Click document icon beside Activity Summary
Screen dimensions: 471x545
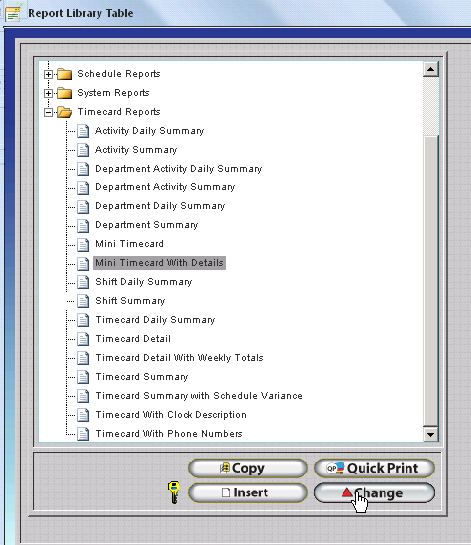pos(83,150)
